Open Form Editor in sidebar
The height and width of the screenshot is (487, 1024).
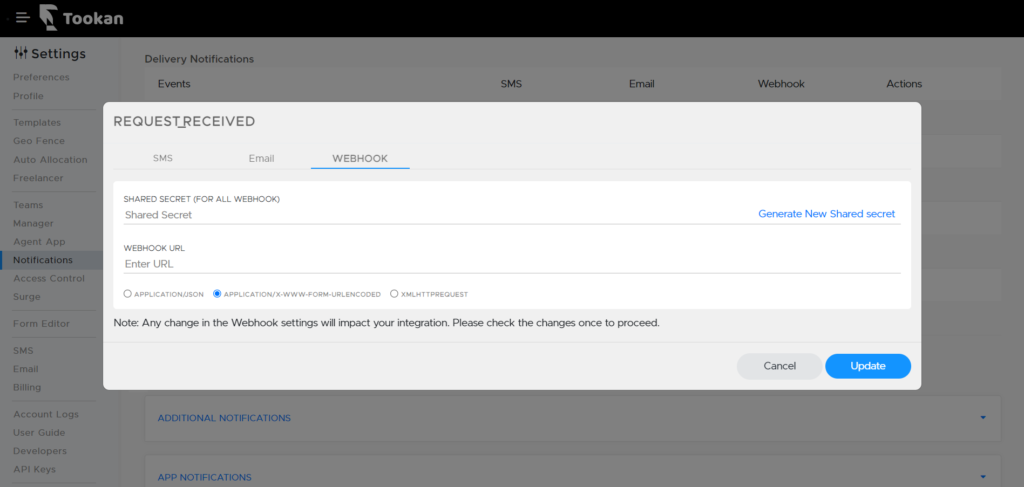pyautogui.click(x=41, y=324)
